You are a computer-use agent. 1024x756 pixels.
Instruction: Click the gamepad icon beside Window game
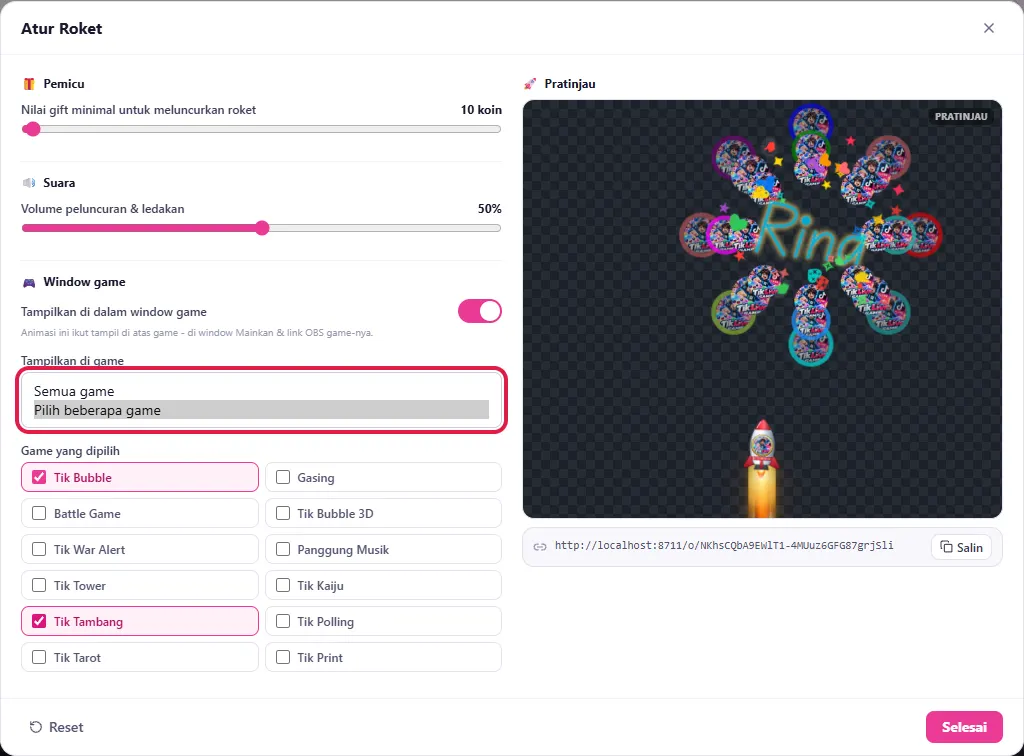click(x=29, y=282)
